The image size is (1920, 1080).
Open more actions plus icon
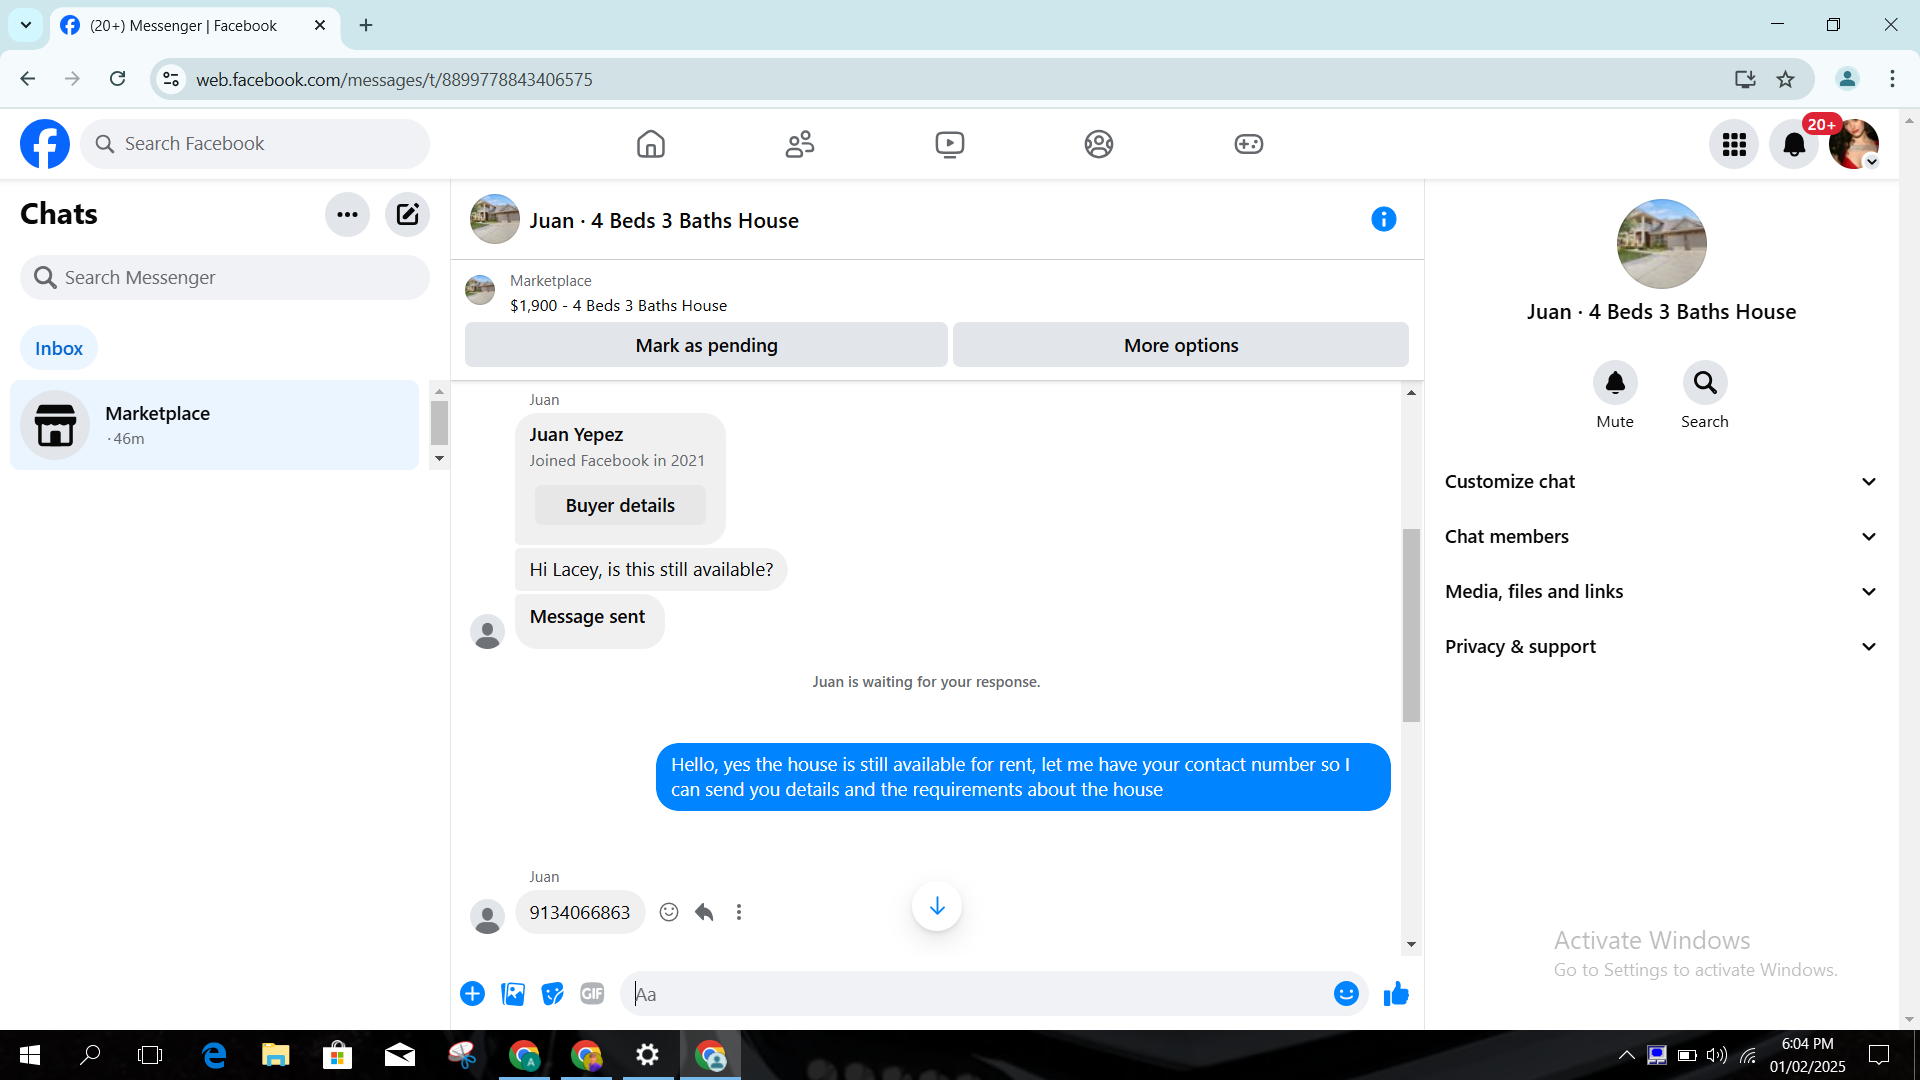point(472,994)
